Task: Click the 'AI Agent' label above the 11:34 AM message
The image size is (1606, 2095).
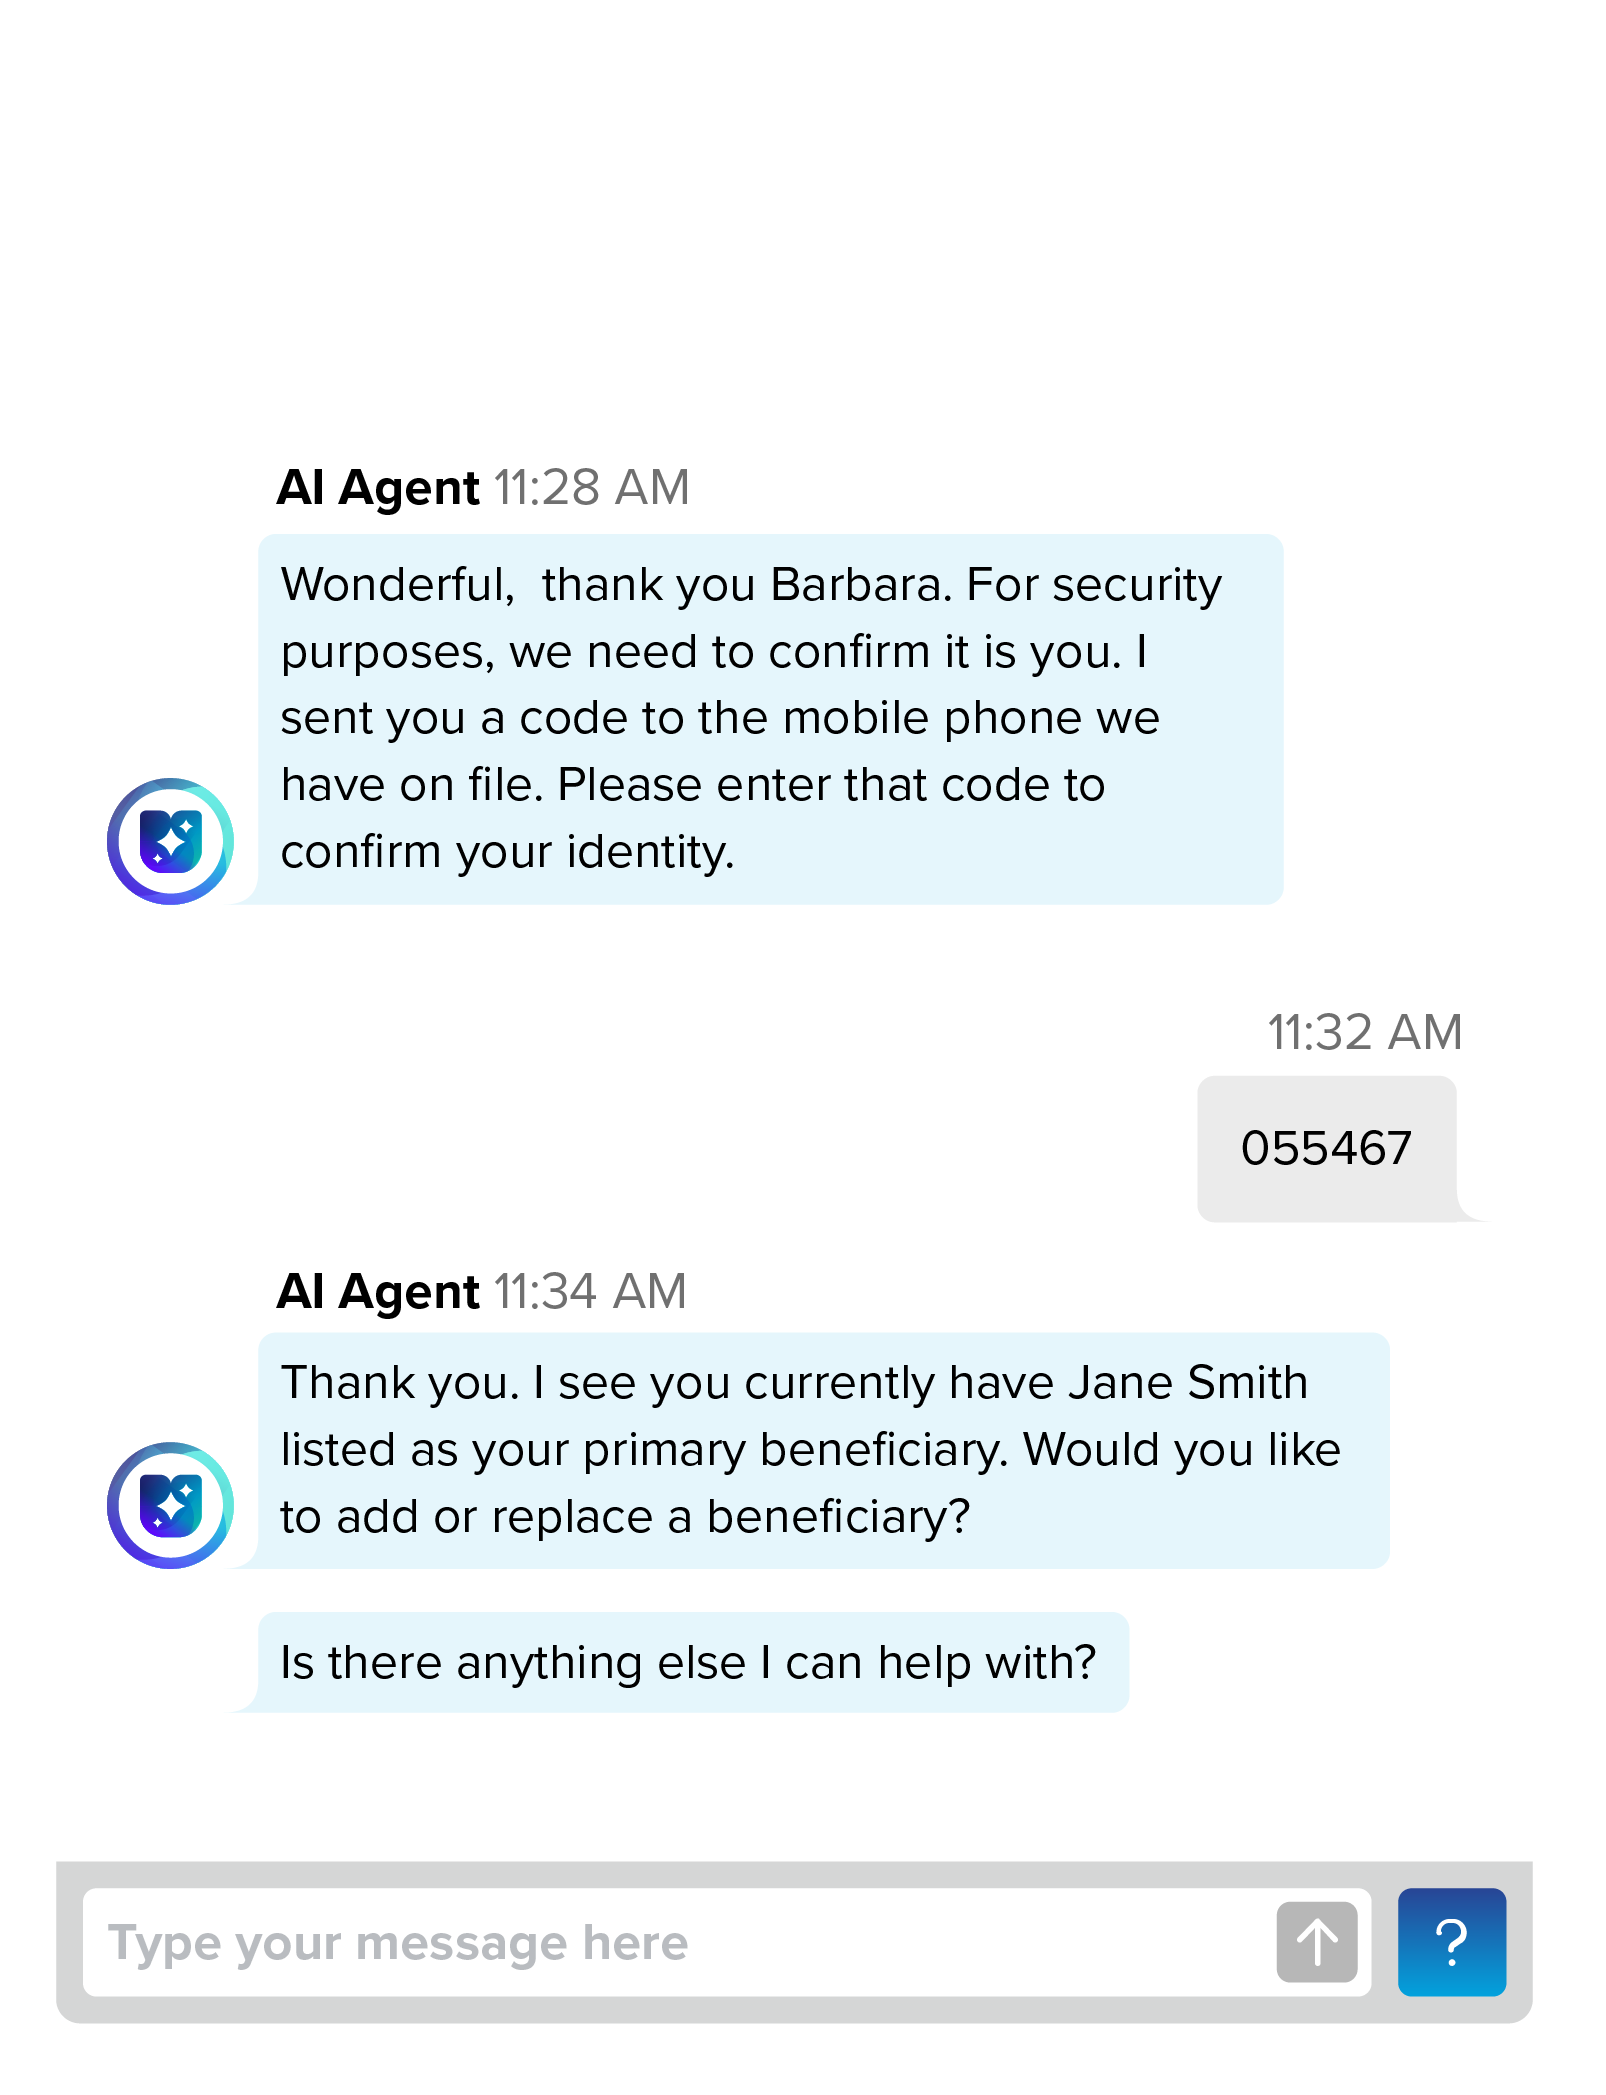Action: (378, 1291)
